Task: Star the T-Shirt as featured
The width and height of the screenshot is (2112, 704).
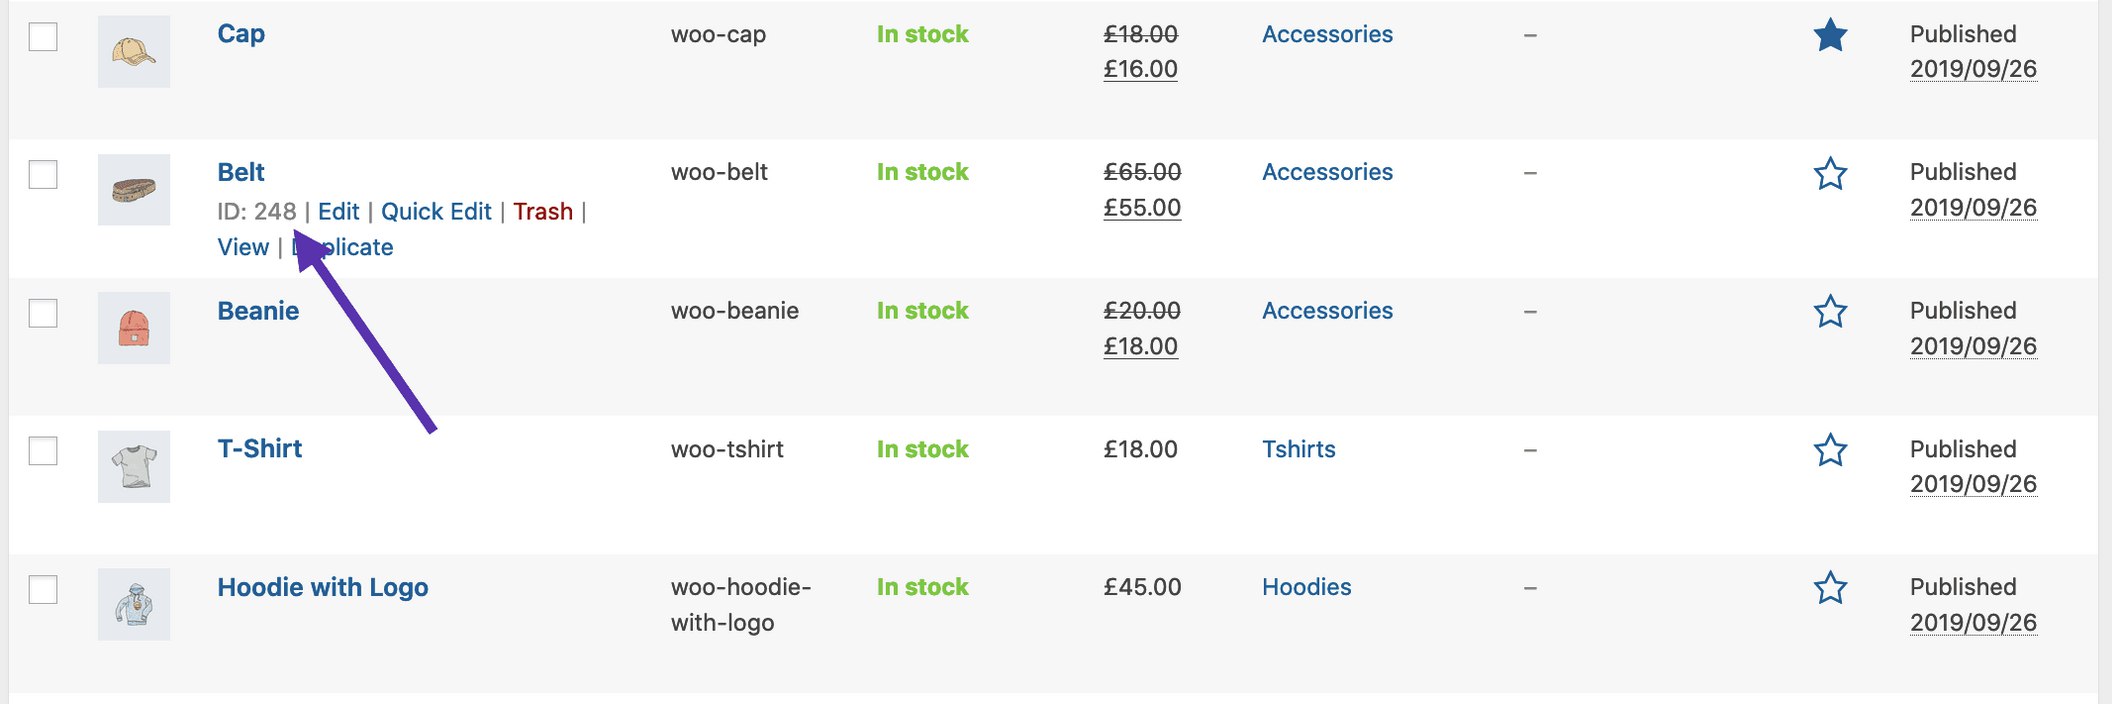Action: pyautogui.click(x=1830, y=450)
